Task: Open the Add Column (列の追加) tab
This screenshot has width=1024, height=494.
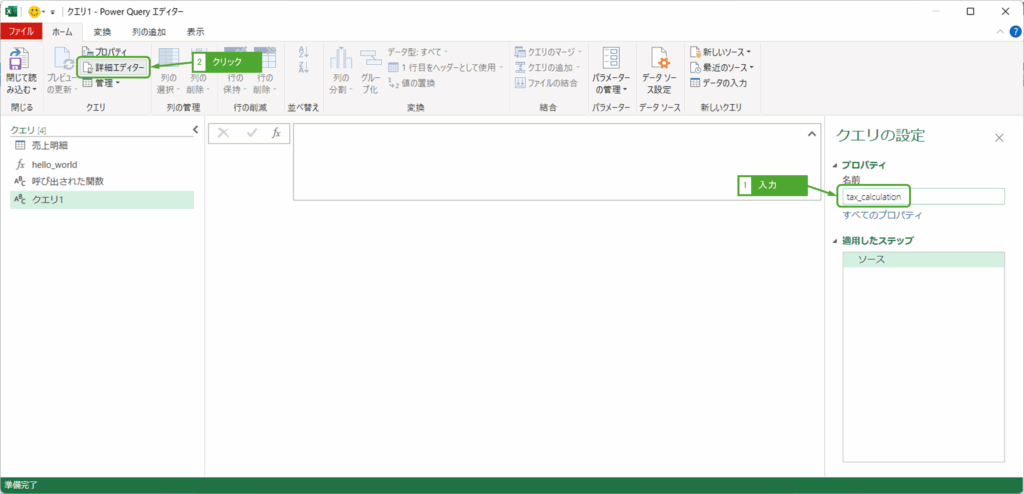Action: 150,32
